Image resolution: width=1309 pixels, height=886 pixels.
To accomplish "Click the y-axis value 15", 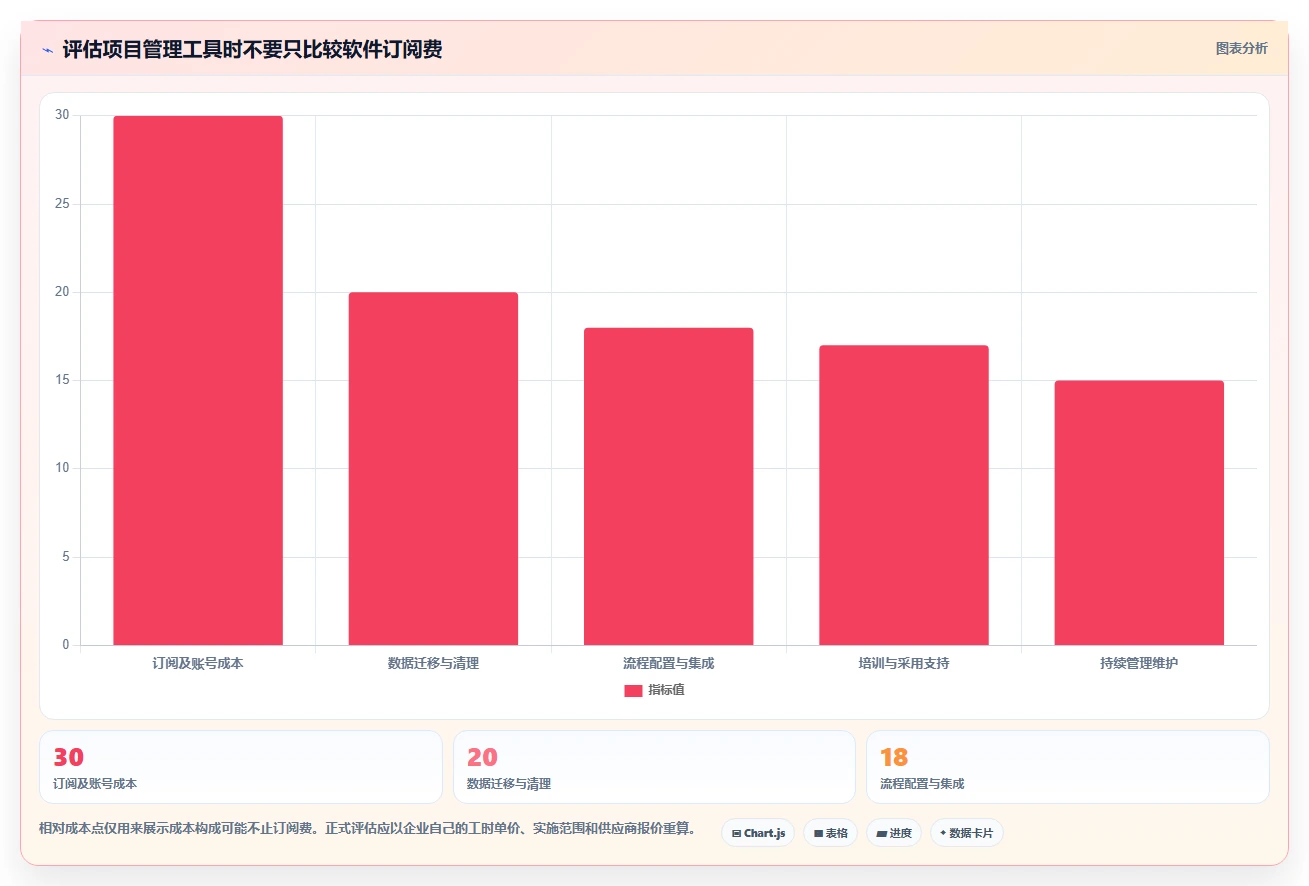I will click(x=63, y=381).
